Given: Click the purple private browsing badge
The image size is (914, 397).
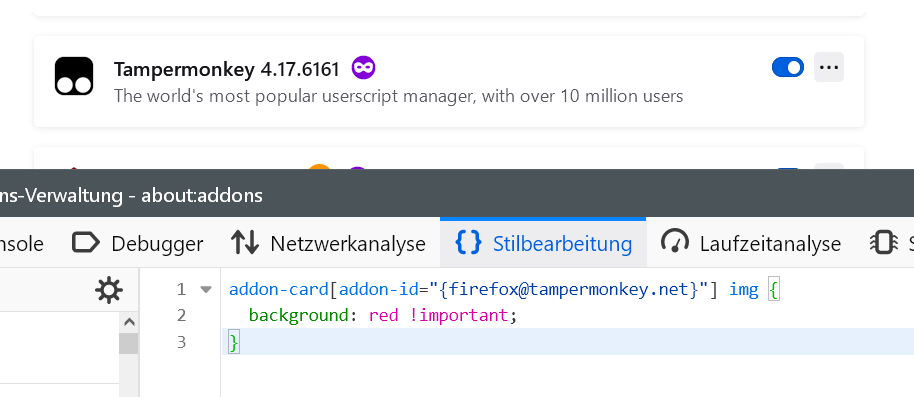Looking at the screenshot, I should click(363, 69).
